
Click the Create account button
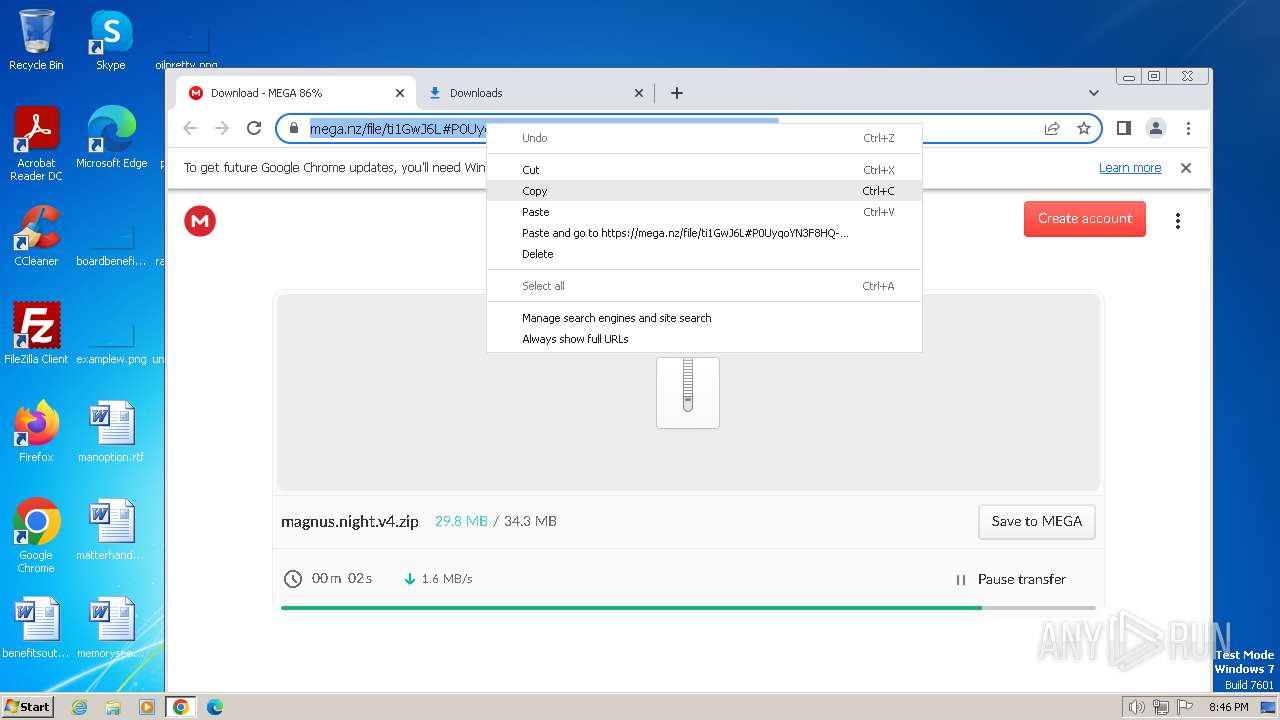coord(1085,219)
